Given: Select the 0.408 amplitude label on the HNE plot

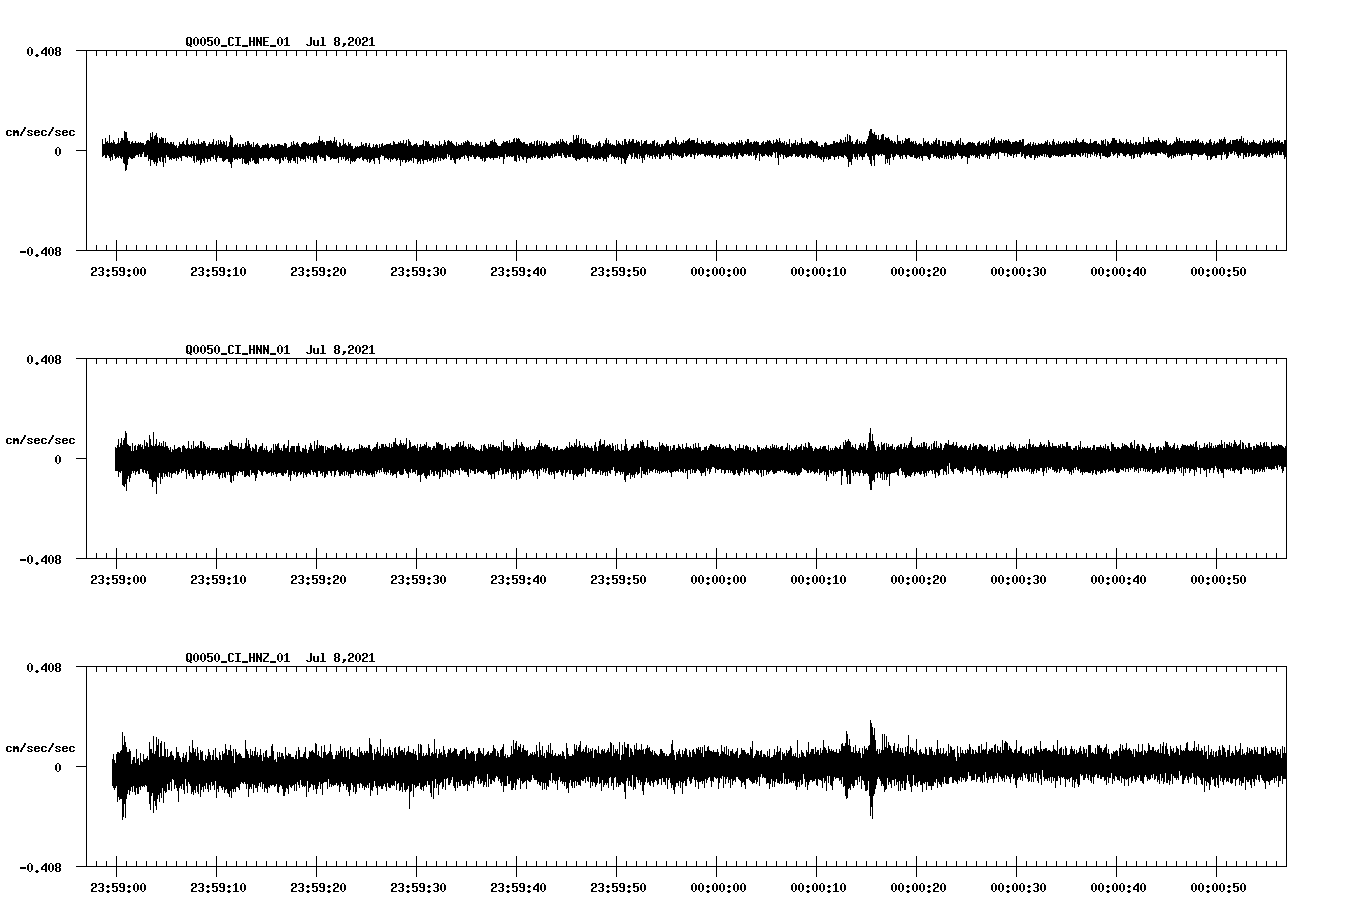Looking at the screenshot, I should pyautogui.click(x=44, y=50).
